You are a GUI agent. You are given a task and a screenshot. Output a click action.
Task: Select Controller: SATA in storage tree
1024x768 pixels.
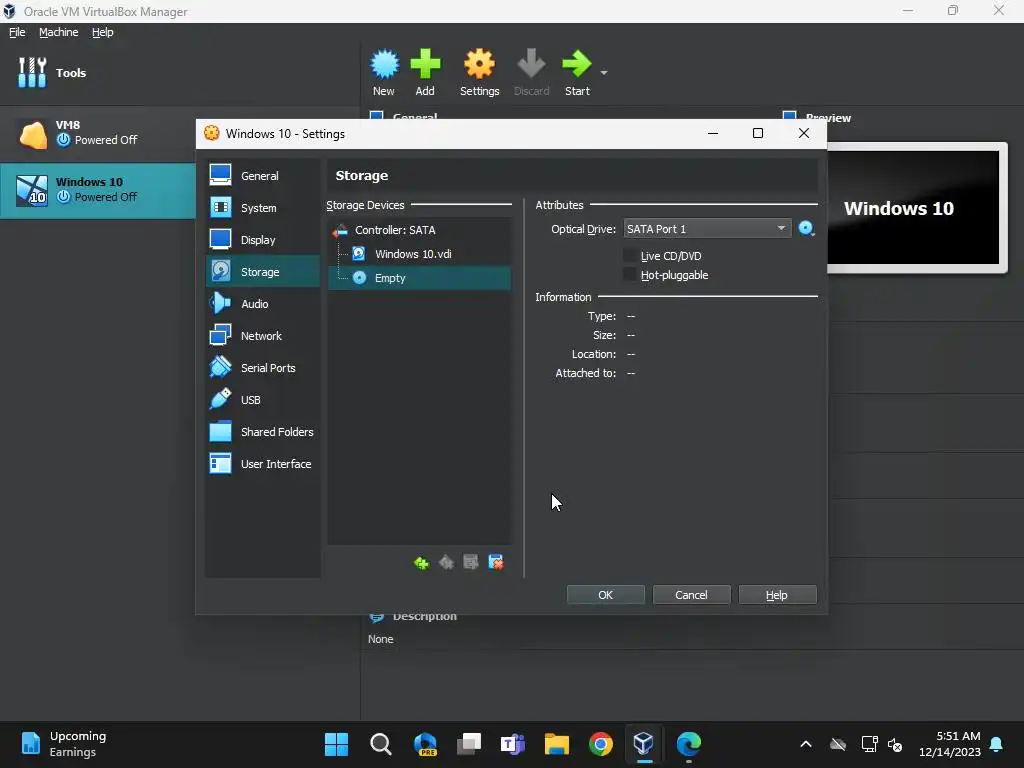(x=419, y=230)
